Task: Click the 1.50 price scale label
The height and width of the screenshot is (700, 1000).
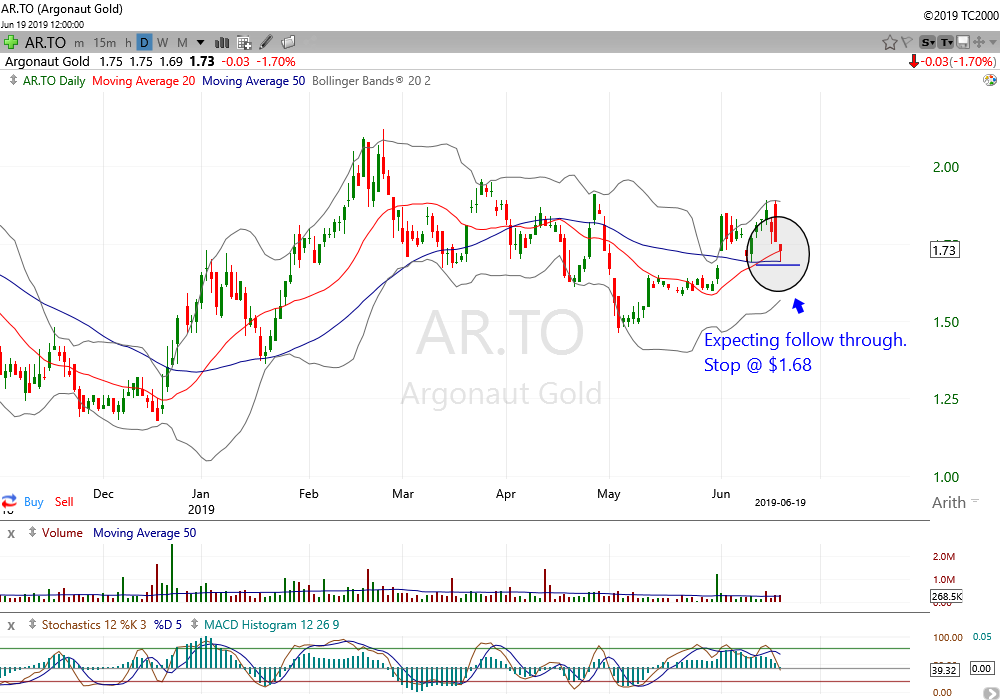Action: coord(946,322)
